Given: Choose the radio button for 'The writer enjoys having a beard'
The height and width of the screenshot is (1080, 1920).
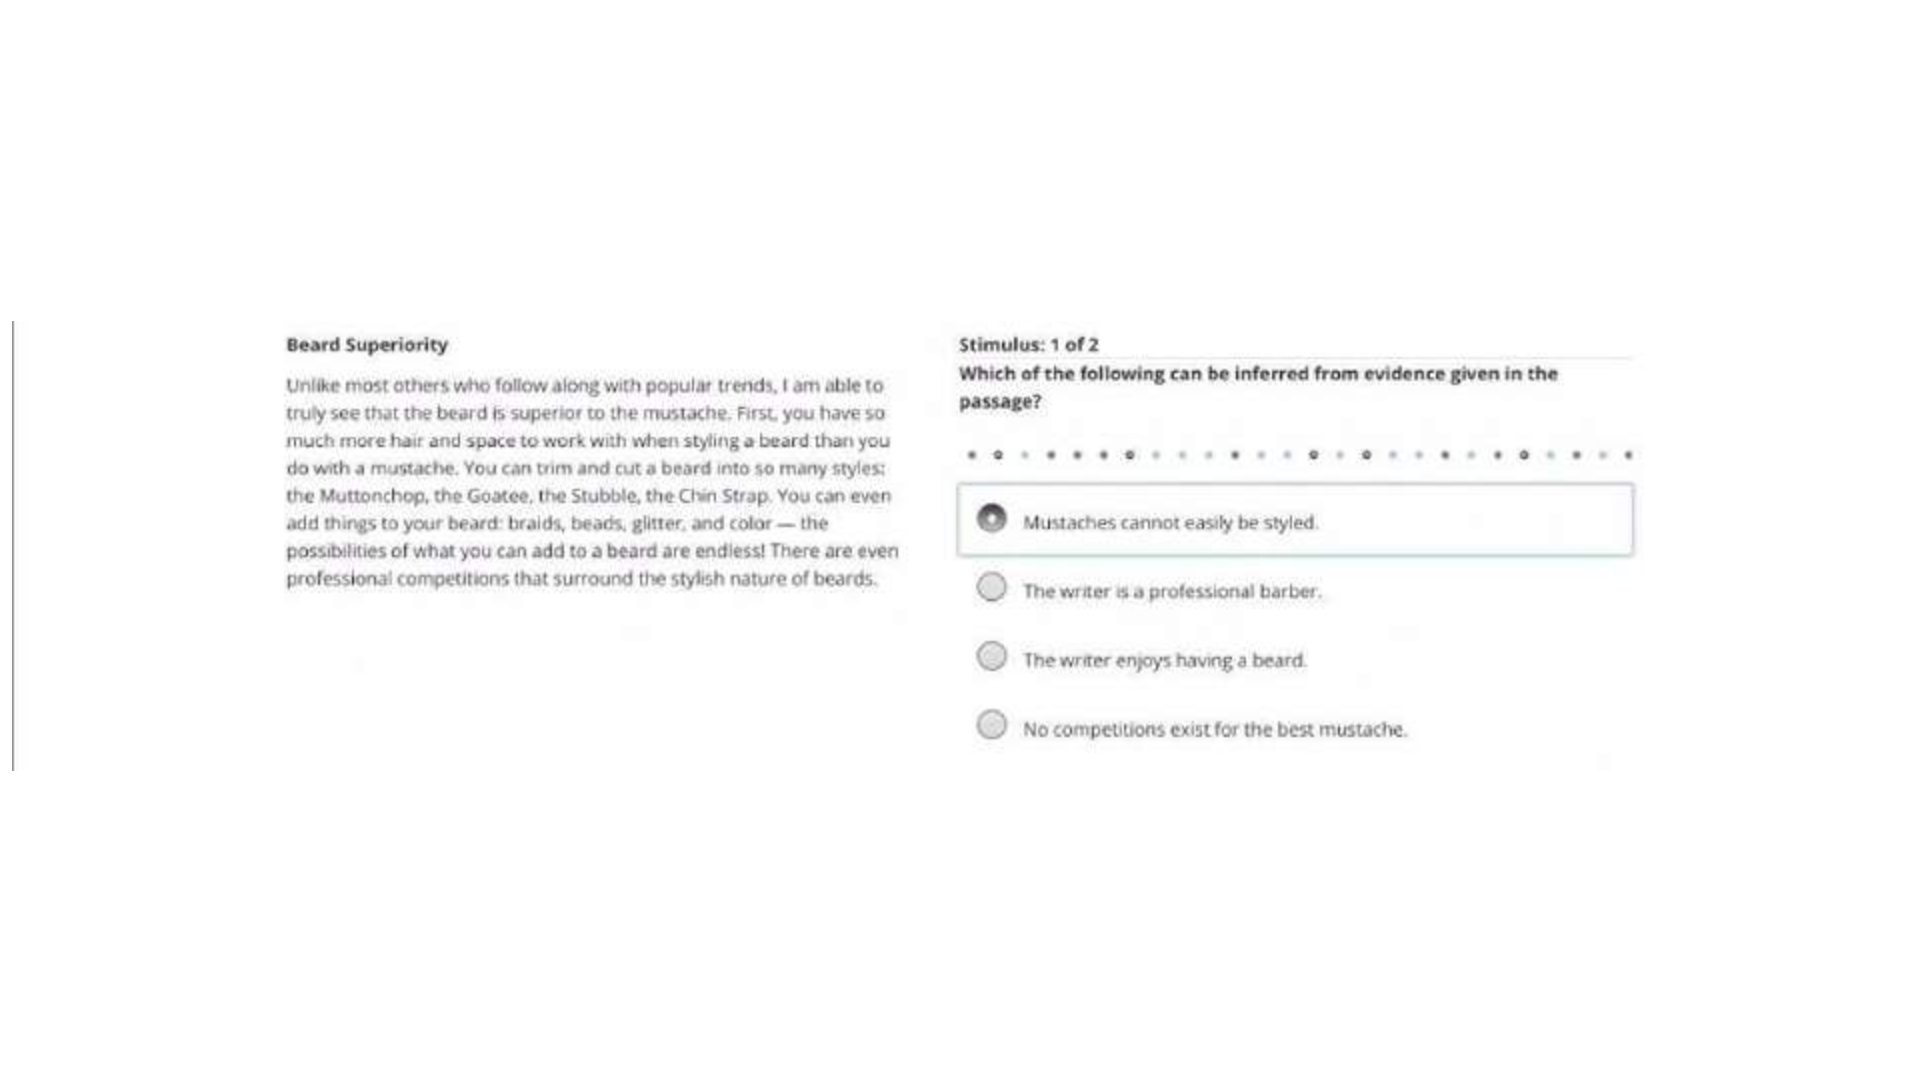Looking at the screenshot, I should 991,656.
